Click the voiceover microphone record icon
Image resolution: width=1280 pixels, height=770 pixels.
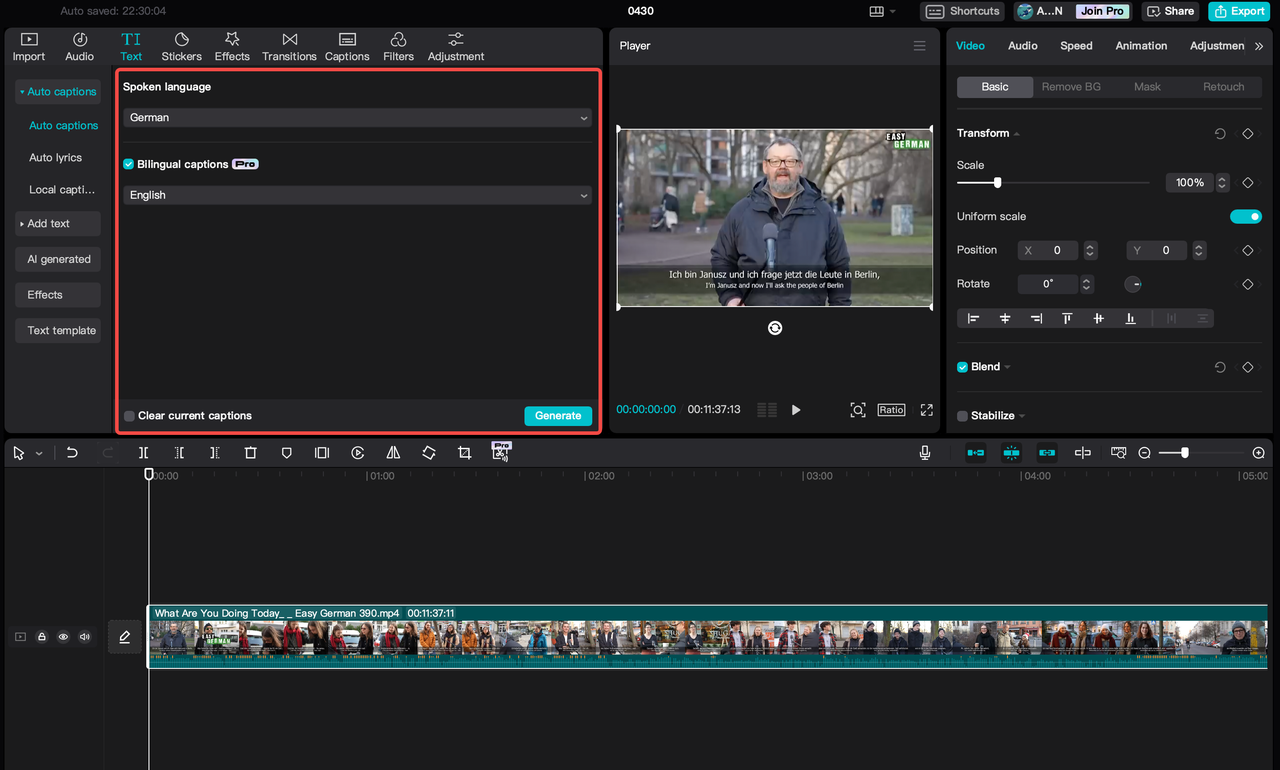pos(925,452)
